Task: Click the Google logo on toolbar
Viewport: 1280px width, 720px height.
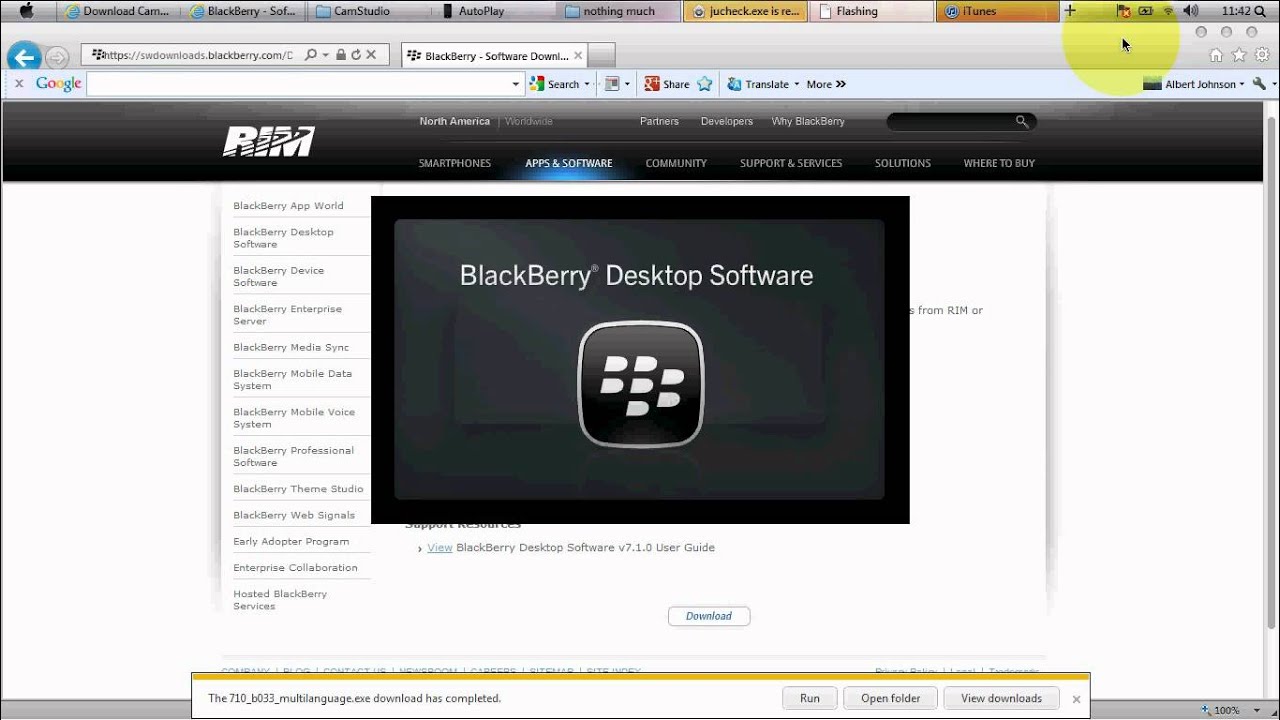Action: (x=58, y=84)
